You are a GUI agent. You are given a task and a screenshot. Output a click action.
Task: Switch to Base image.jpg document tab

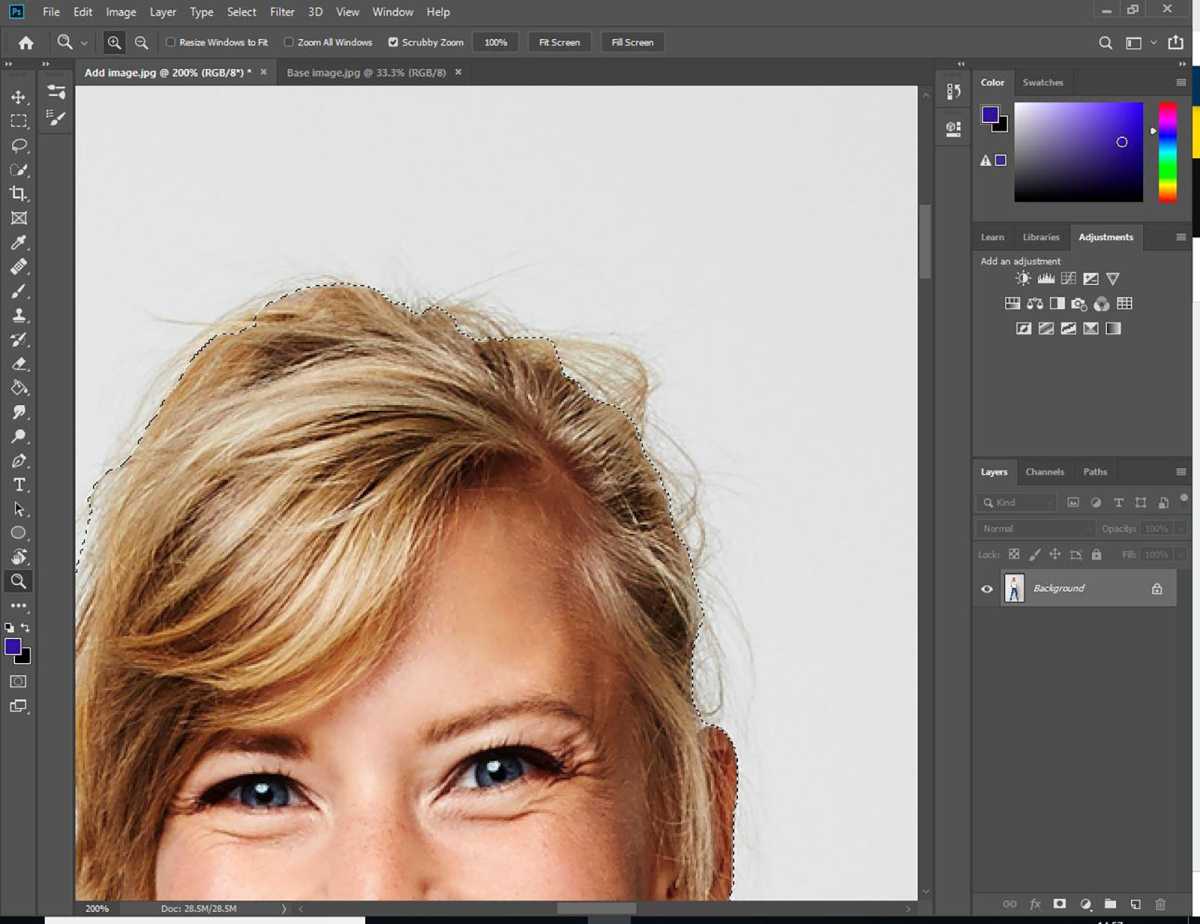coord(366,73)
